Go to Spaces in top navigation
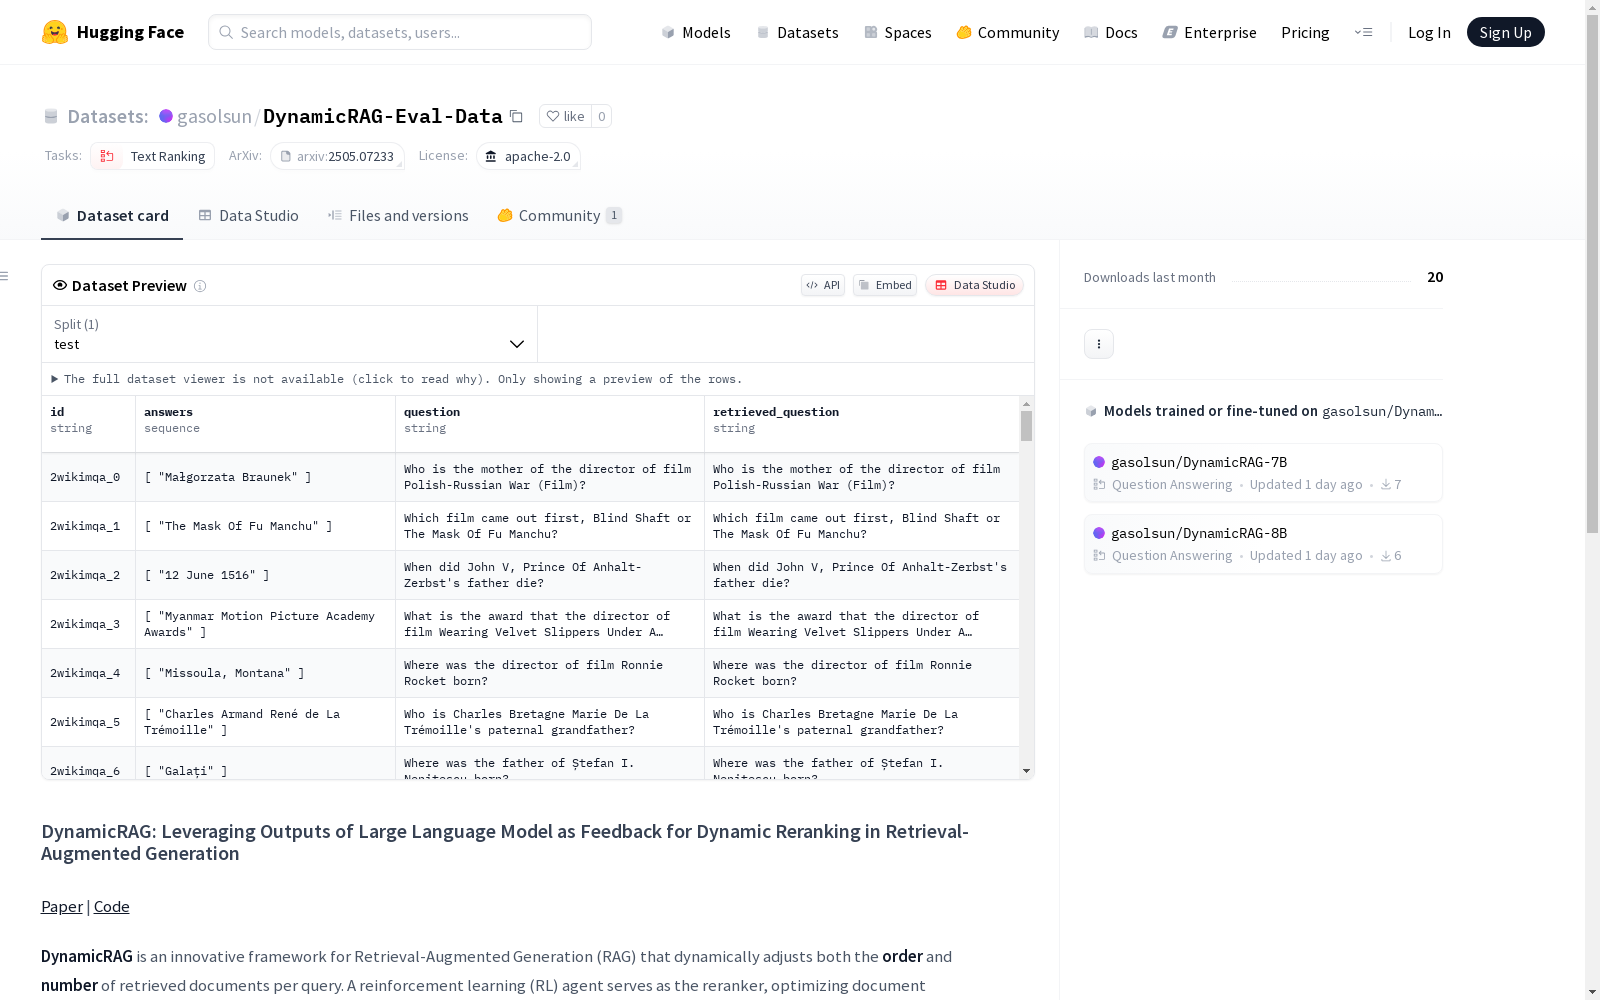This screenshot has width=1600, height=1000. point(898,32)
